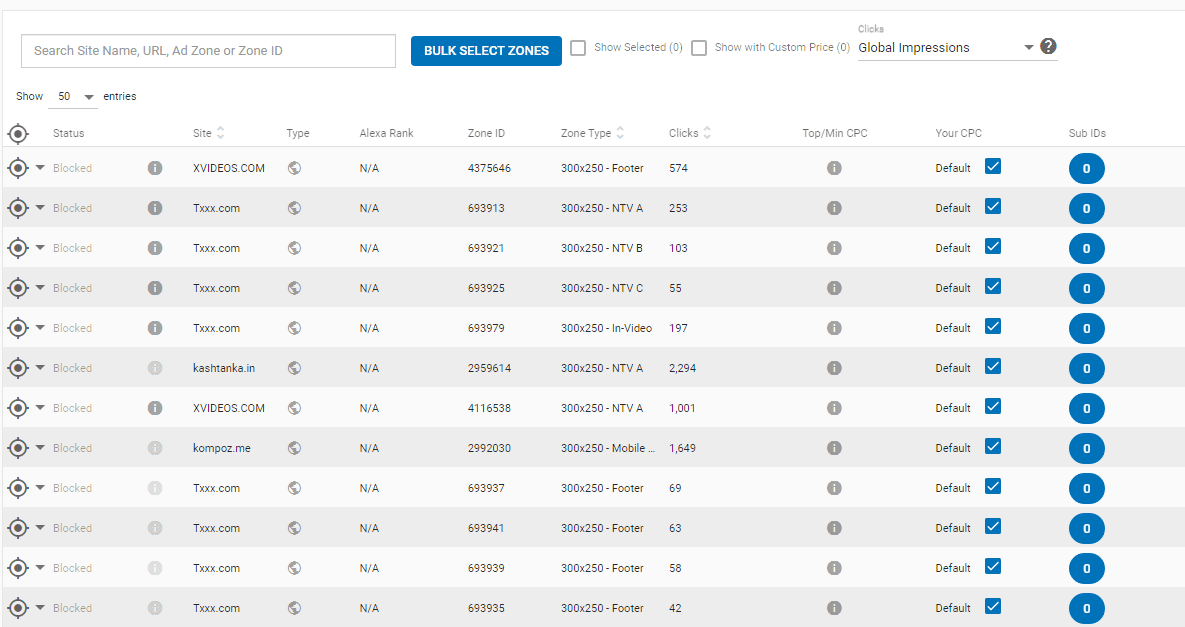This screenshot has width=1185, height=627.
Task: Expand status dropdown arrow for zone 4375646
Action: (40, 168)
